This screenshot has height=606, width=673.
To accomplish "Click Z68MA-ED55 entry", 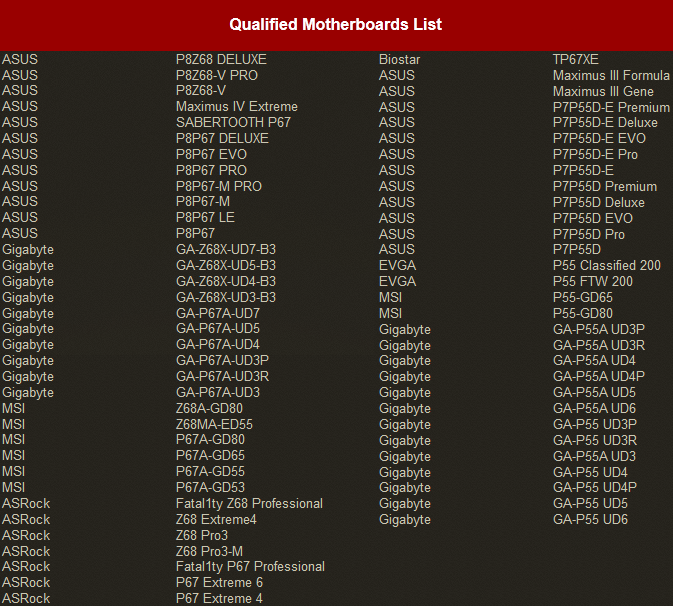I will (x=214, y=424).
